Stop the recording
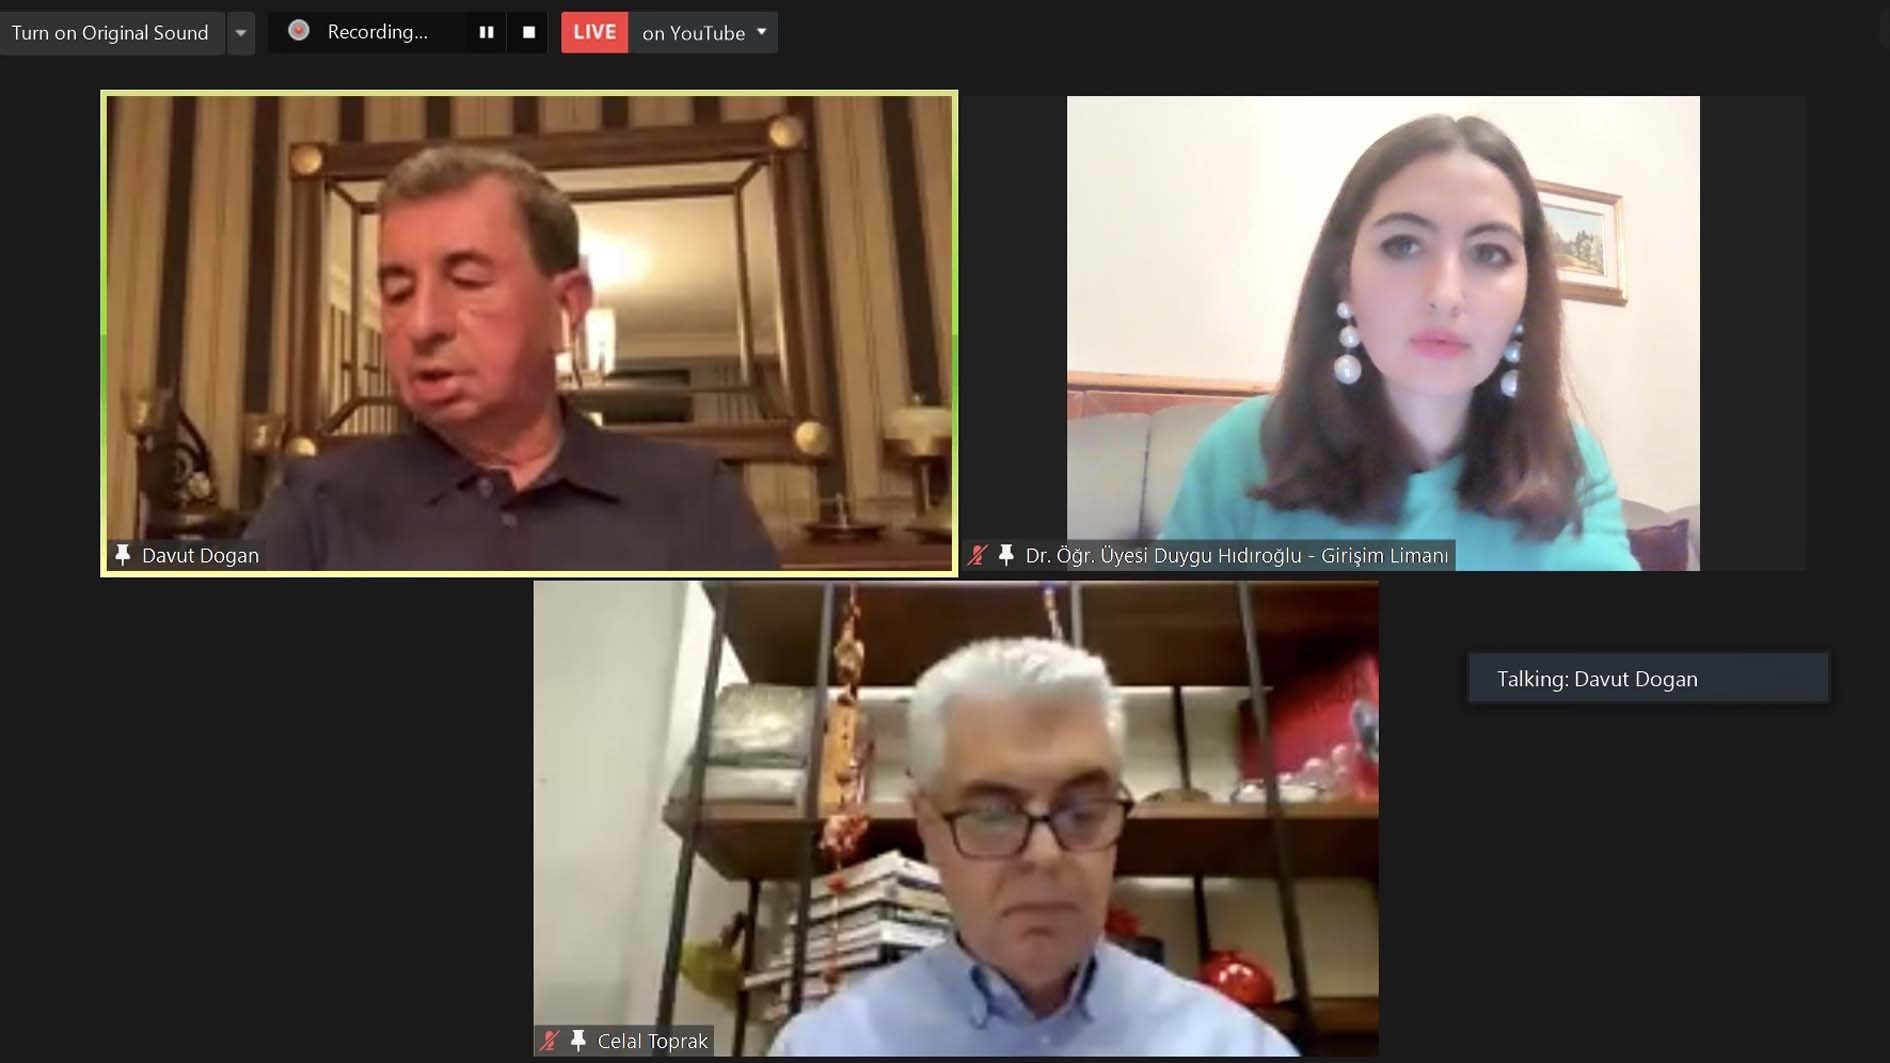This screenshot has height=1063, width=1890. click(x=529, y=33)
